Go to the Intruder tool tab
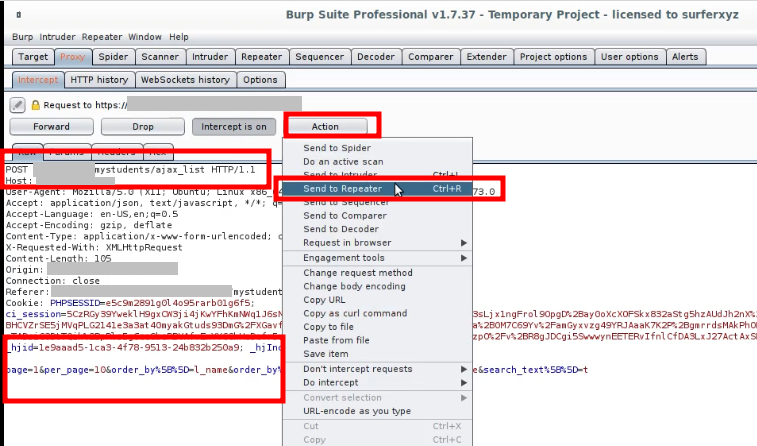This screenshot has width=757, height=446. click(210, 56)
